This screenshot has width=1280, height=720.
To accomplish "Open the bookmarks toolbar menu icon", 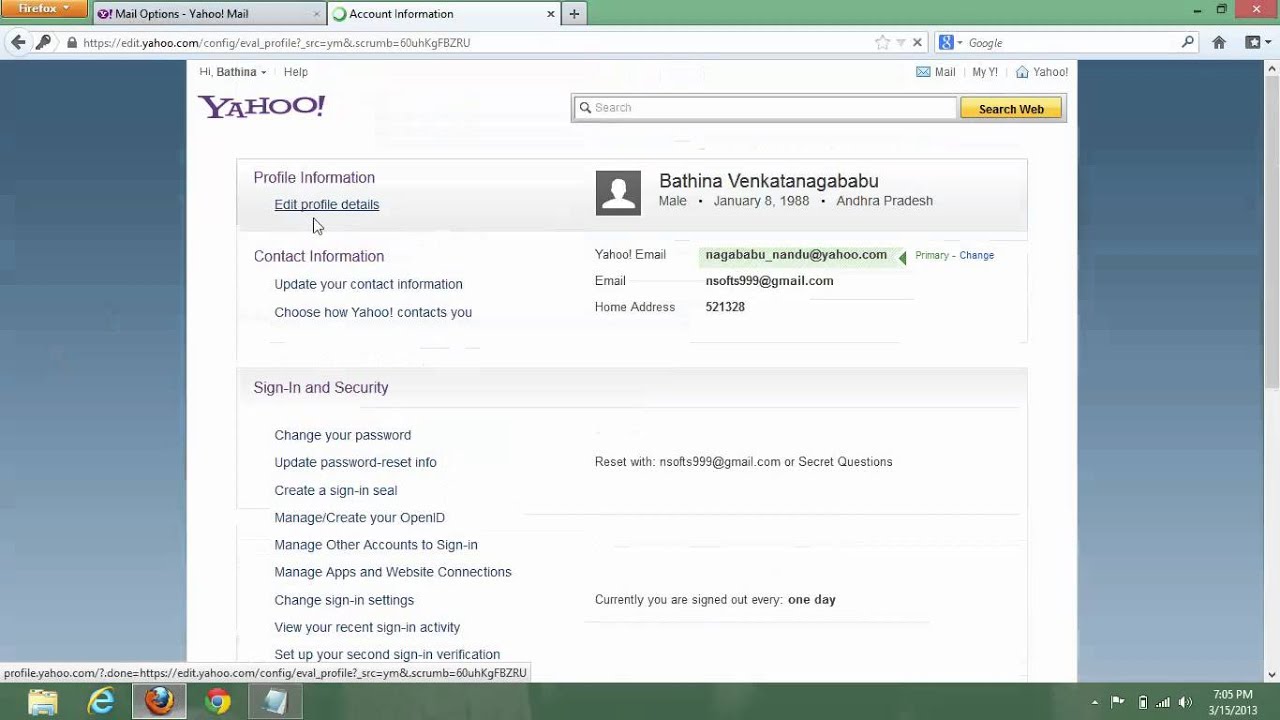I will tap(1256, 42).
